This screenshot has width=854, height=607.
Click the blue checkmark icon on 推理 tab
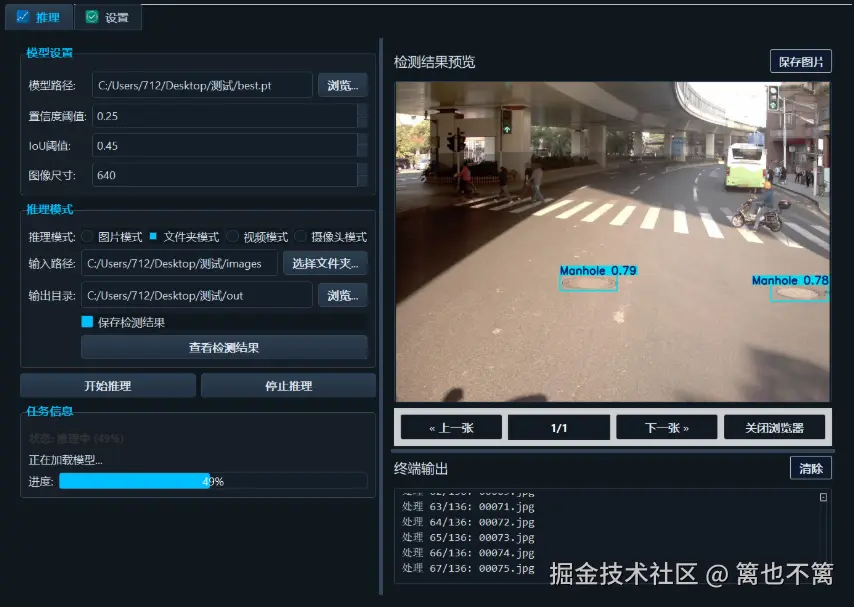point(24,17)
